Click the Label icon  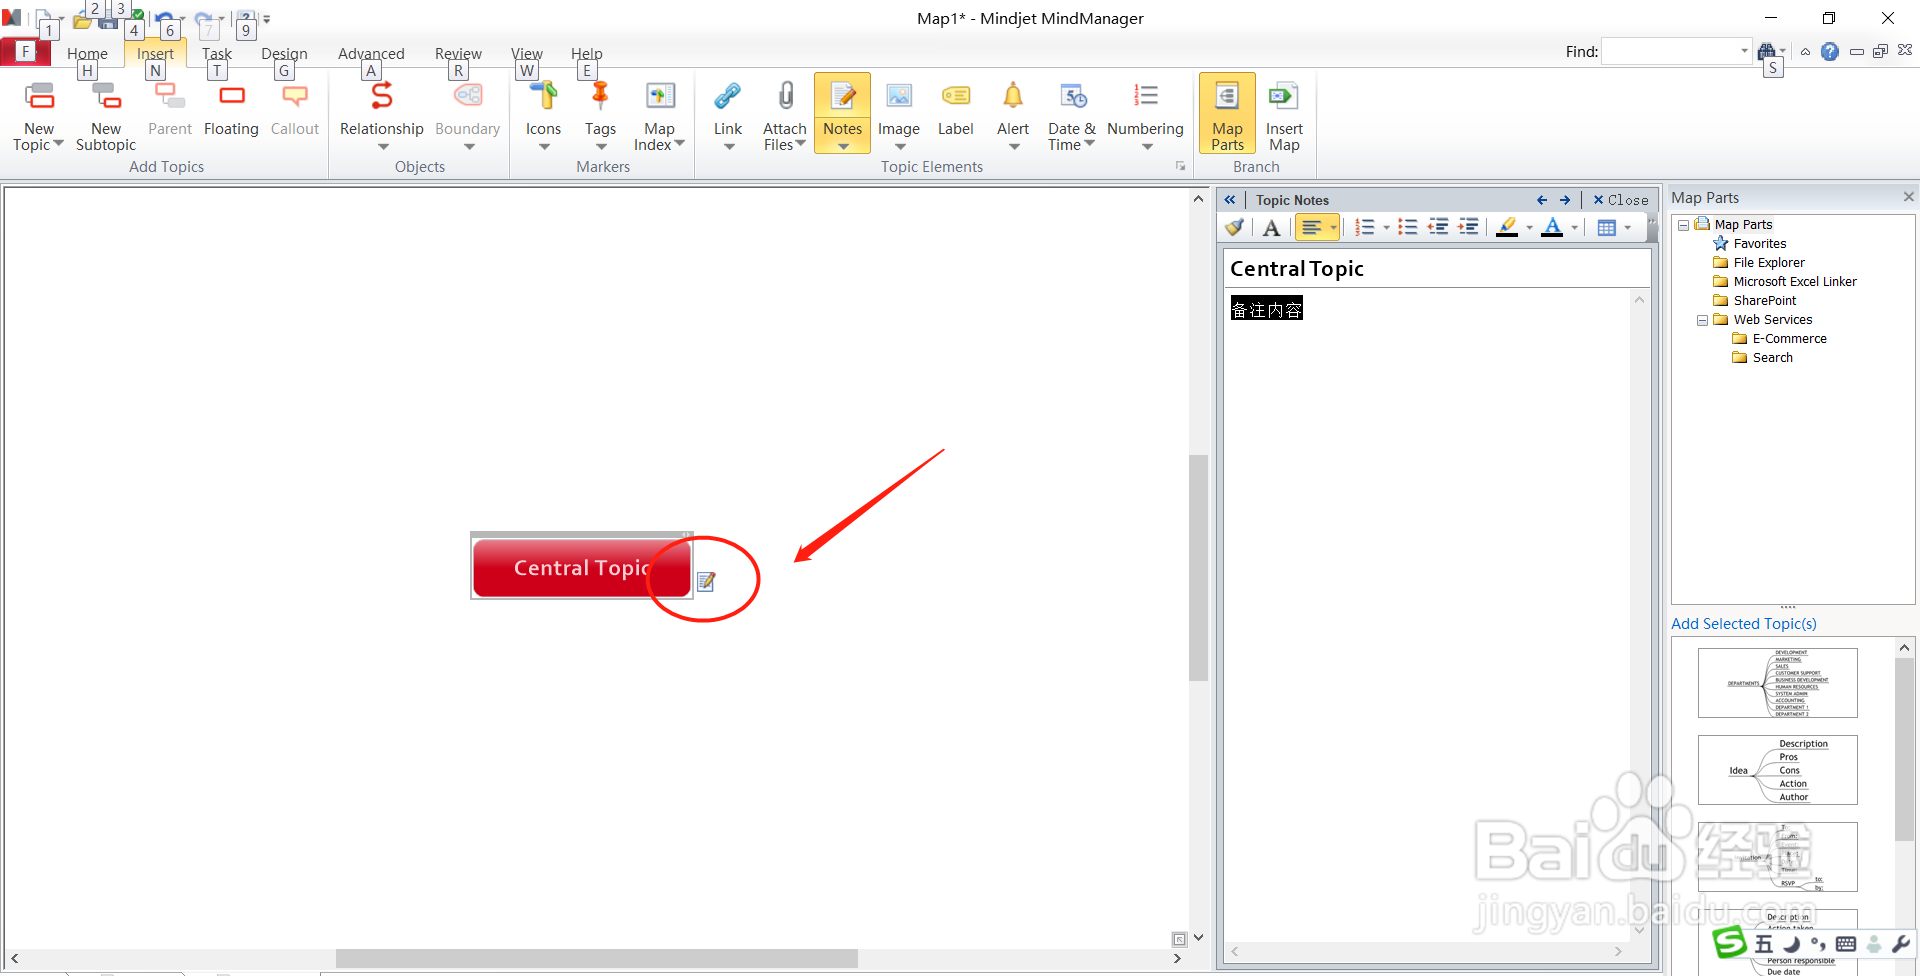click(956, 96)
